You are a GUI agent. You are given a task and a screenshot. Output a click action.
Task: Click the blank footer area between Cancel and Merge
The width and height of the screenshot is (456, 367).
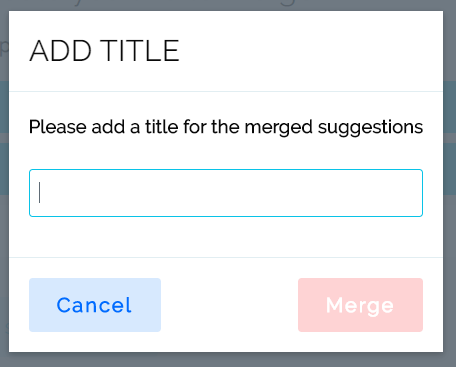tap(229, 305)
